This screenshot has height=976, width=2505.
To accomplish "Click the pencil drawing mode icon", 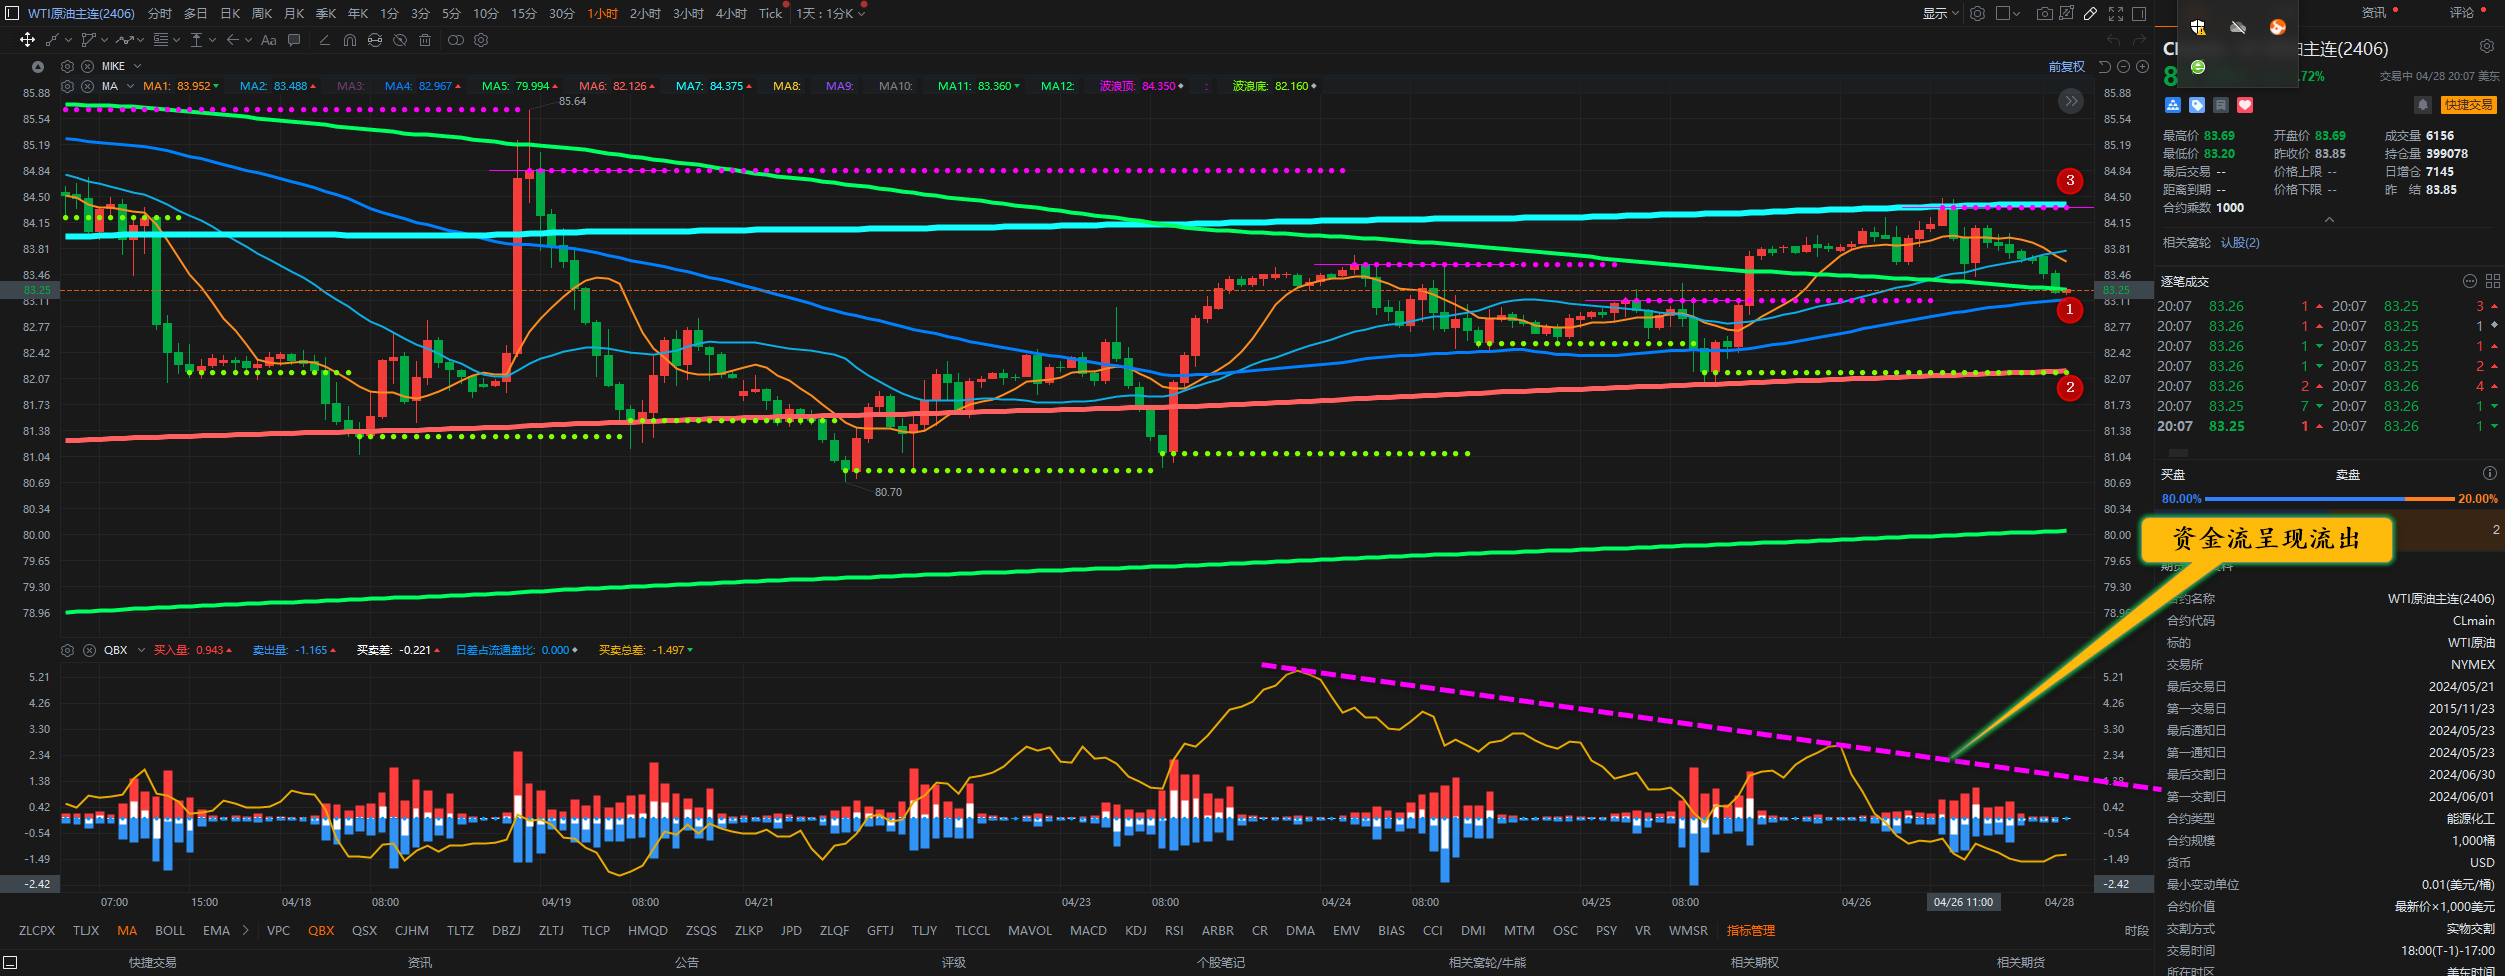I will 2090,13.
